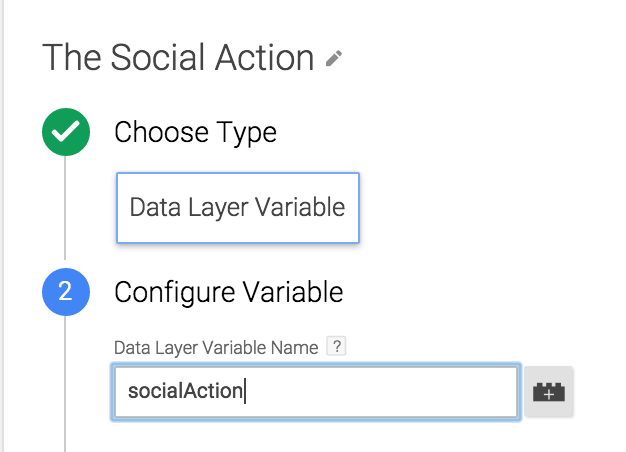The height and width of the screenshot is (452, 626).
Task: Click the plus sign on the brick button
Action: click(549, 395)
